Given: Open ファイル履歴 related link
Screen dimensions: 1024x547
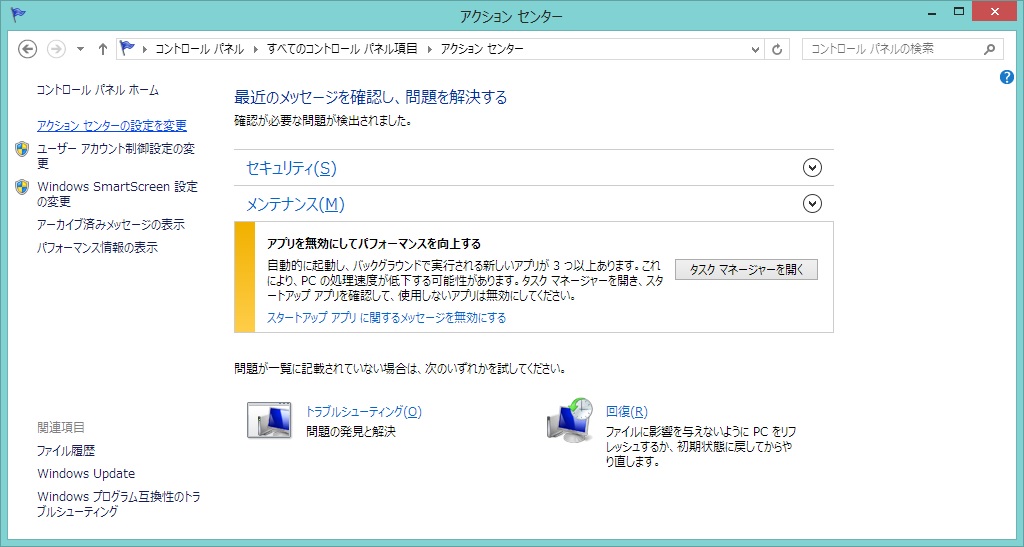Looking at the screenshot, I should (x=66, y=450).
